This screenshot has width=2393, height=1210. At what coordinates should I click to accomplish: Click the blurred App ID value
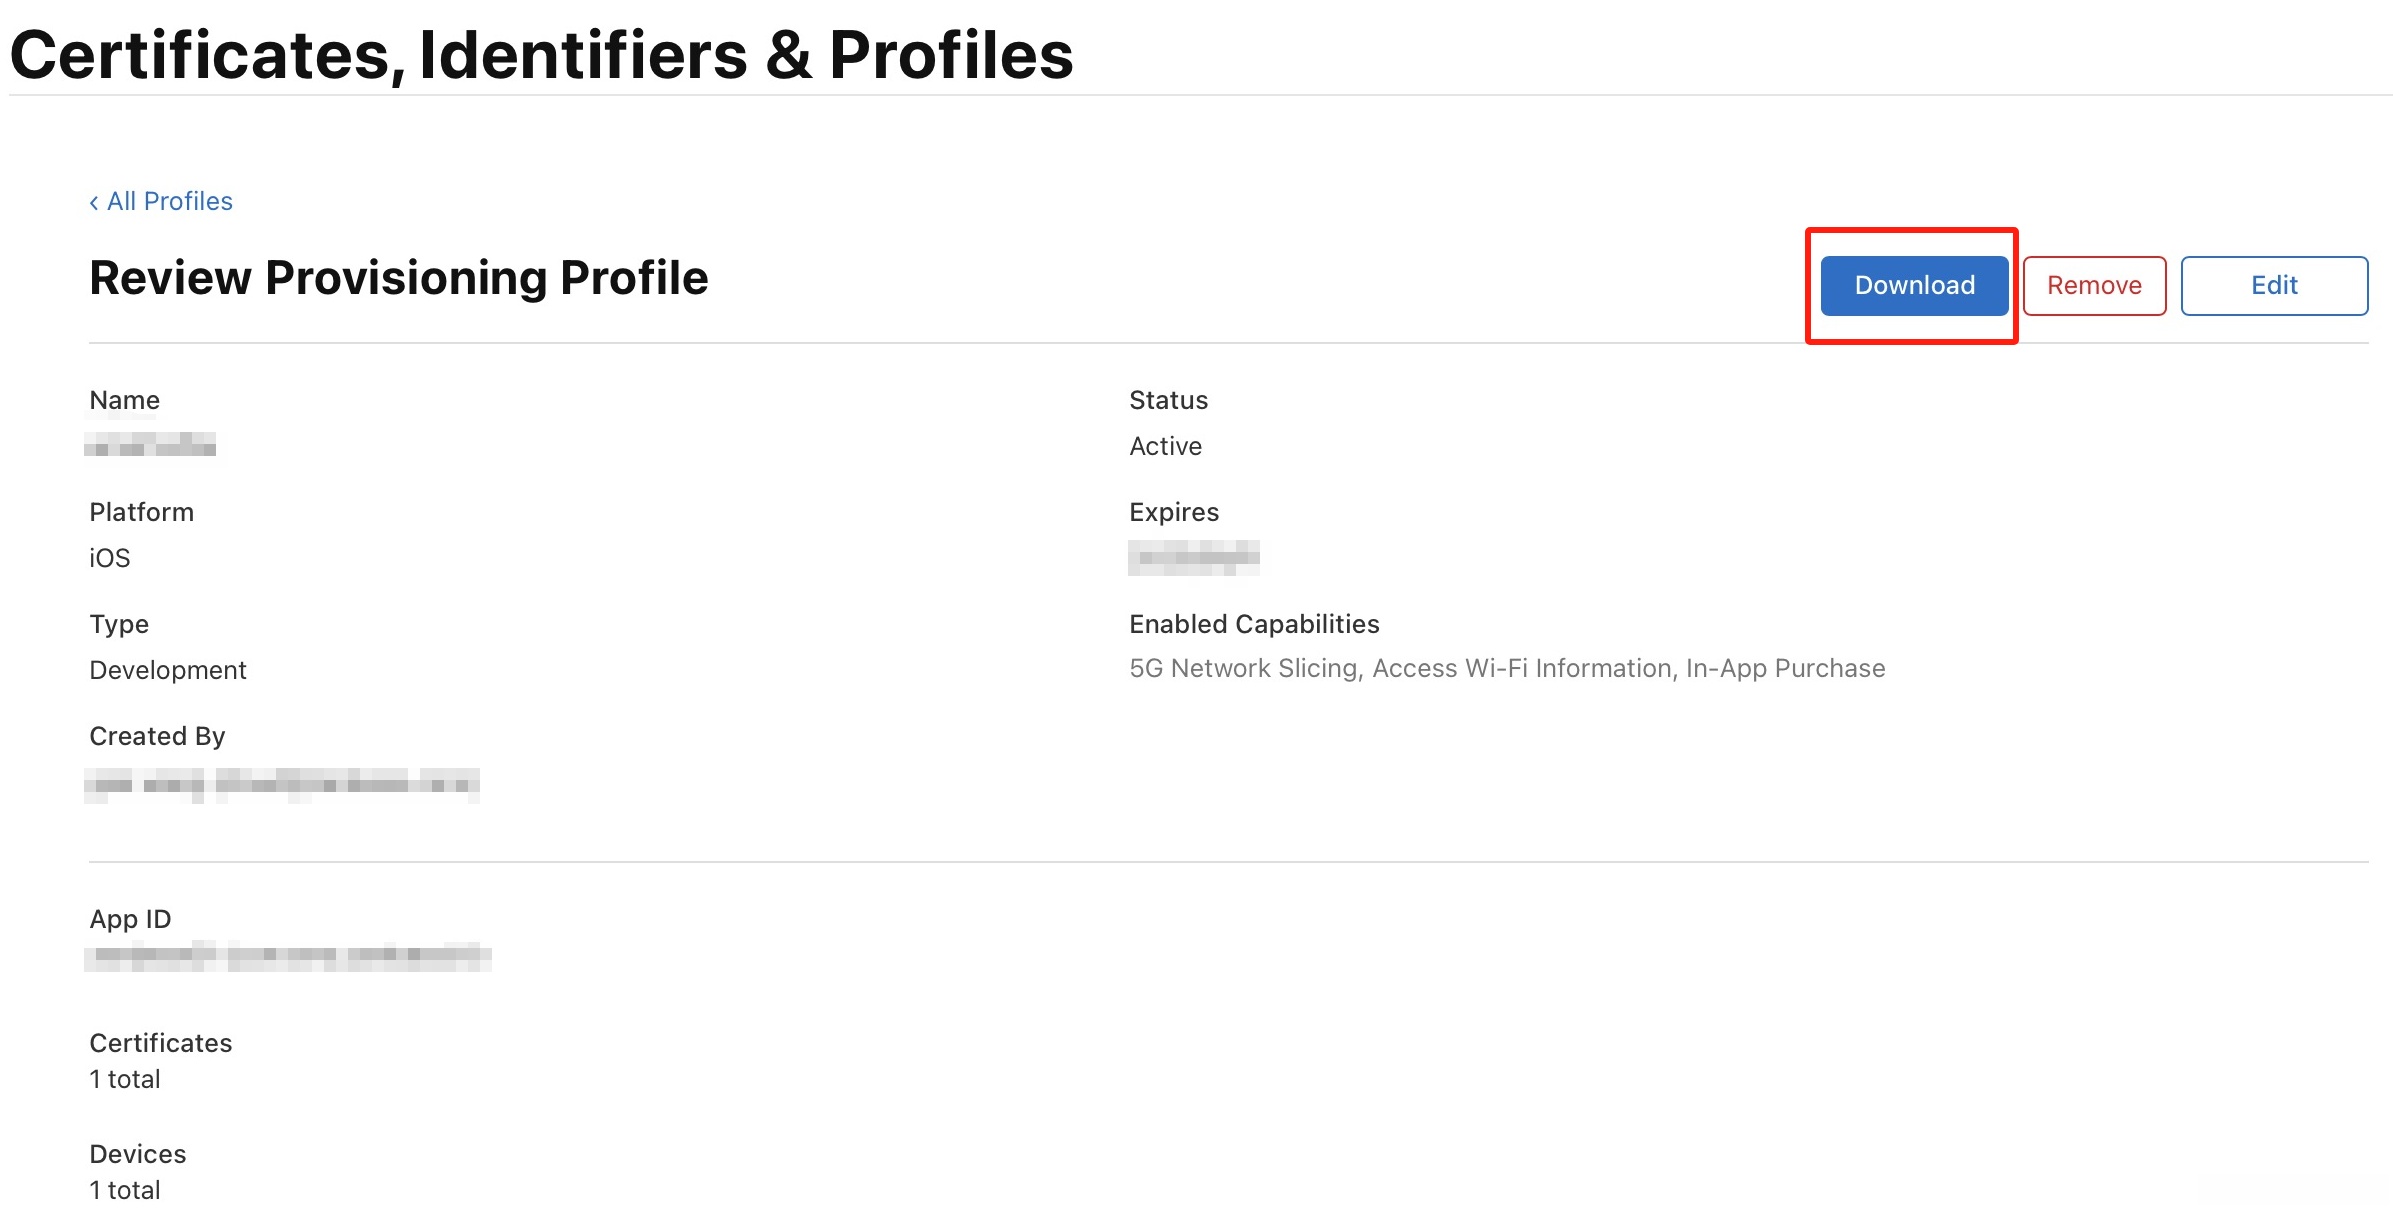(x=288, y=957)
